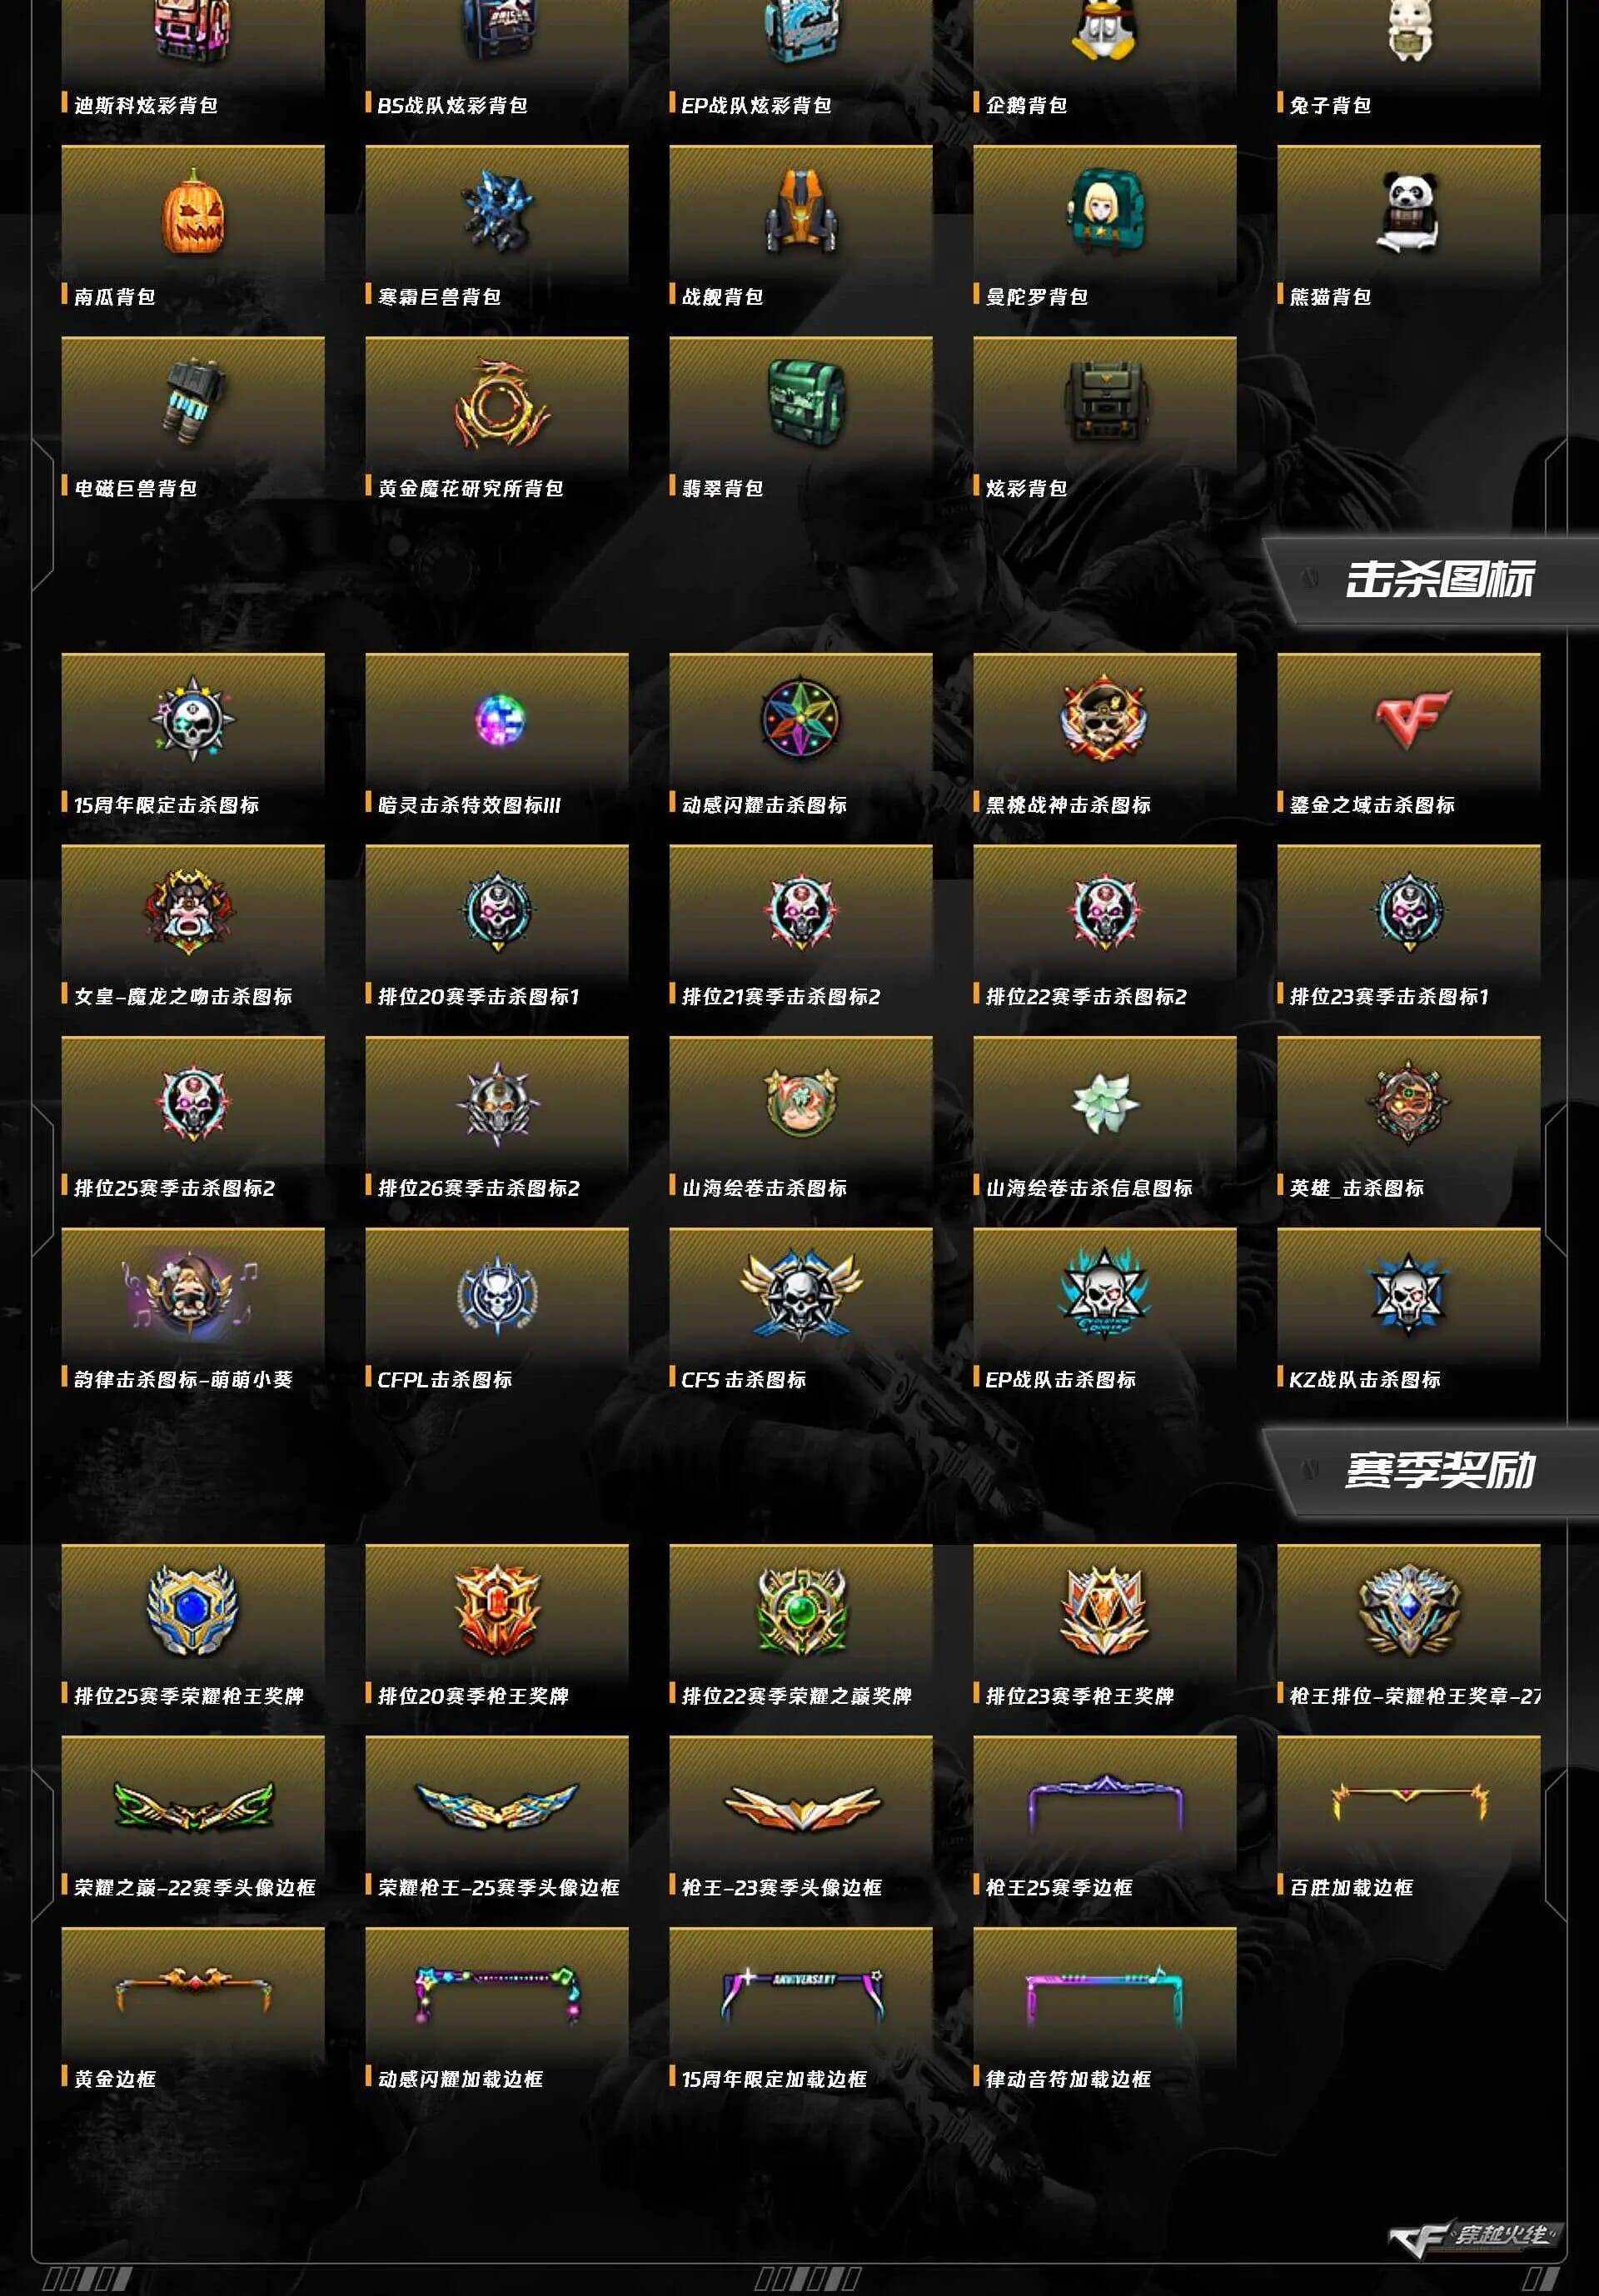Select the 山海绘卷击杀信息图标 white flower icon
Screen dimensions: 1599x2296
1105,1103
